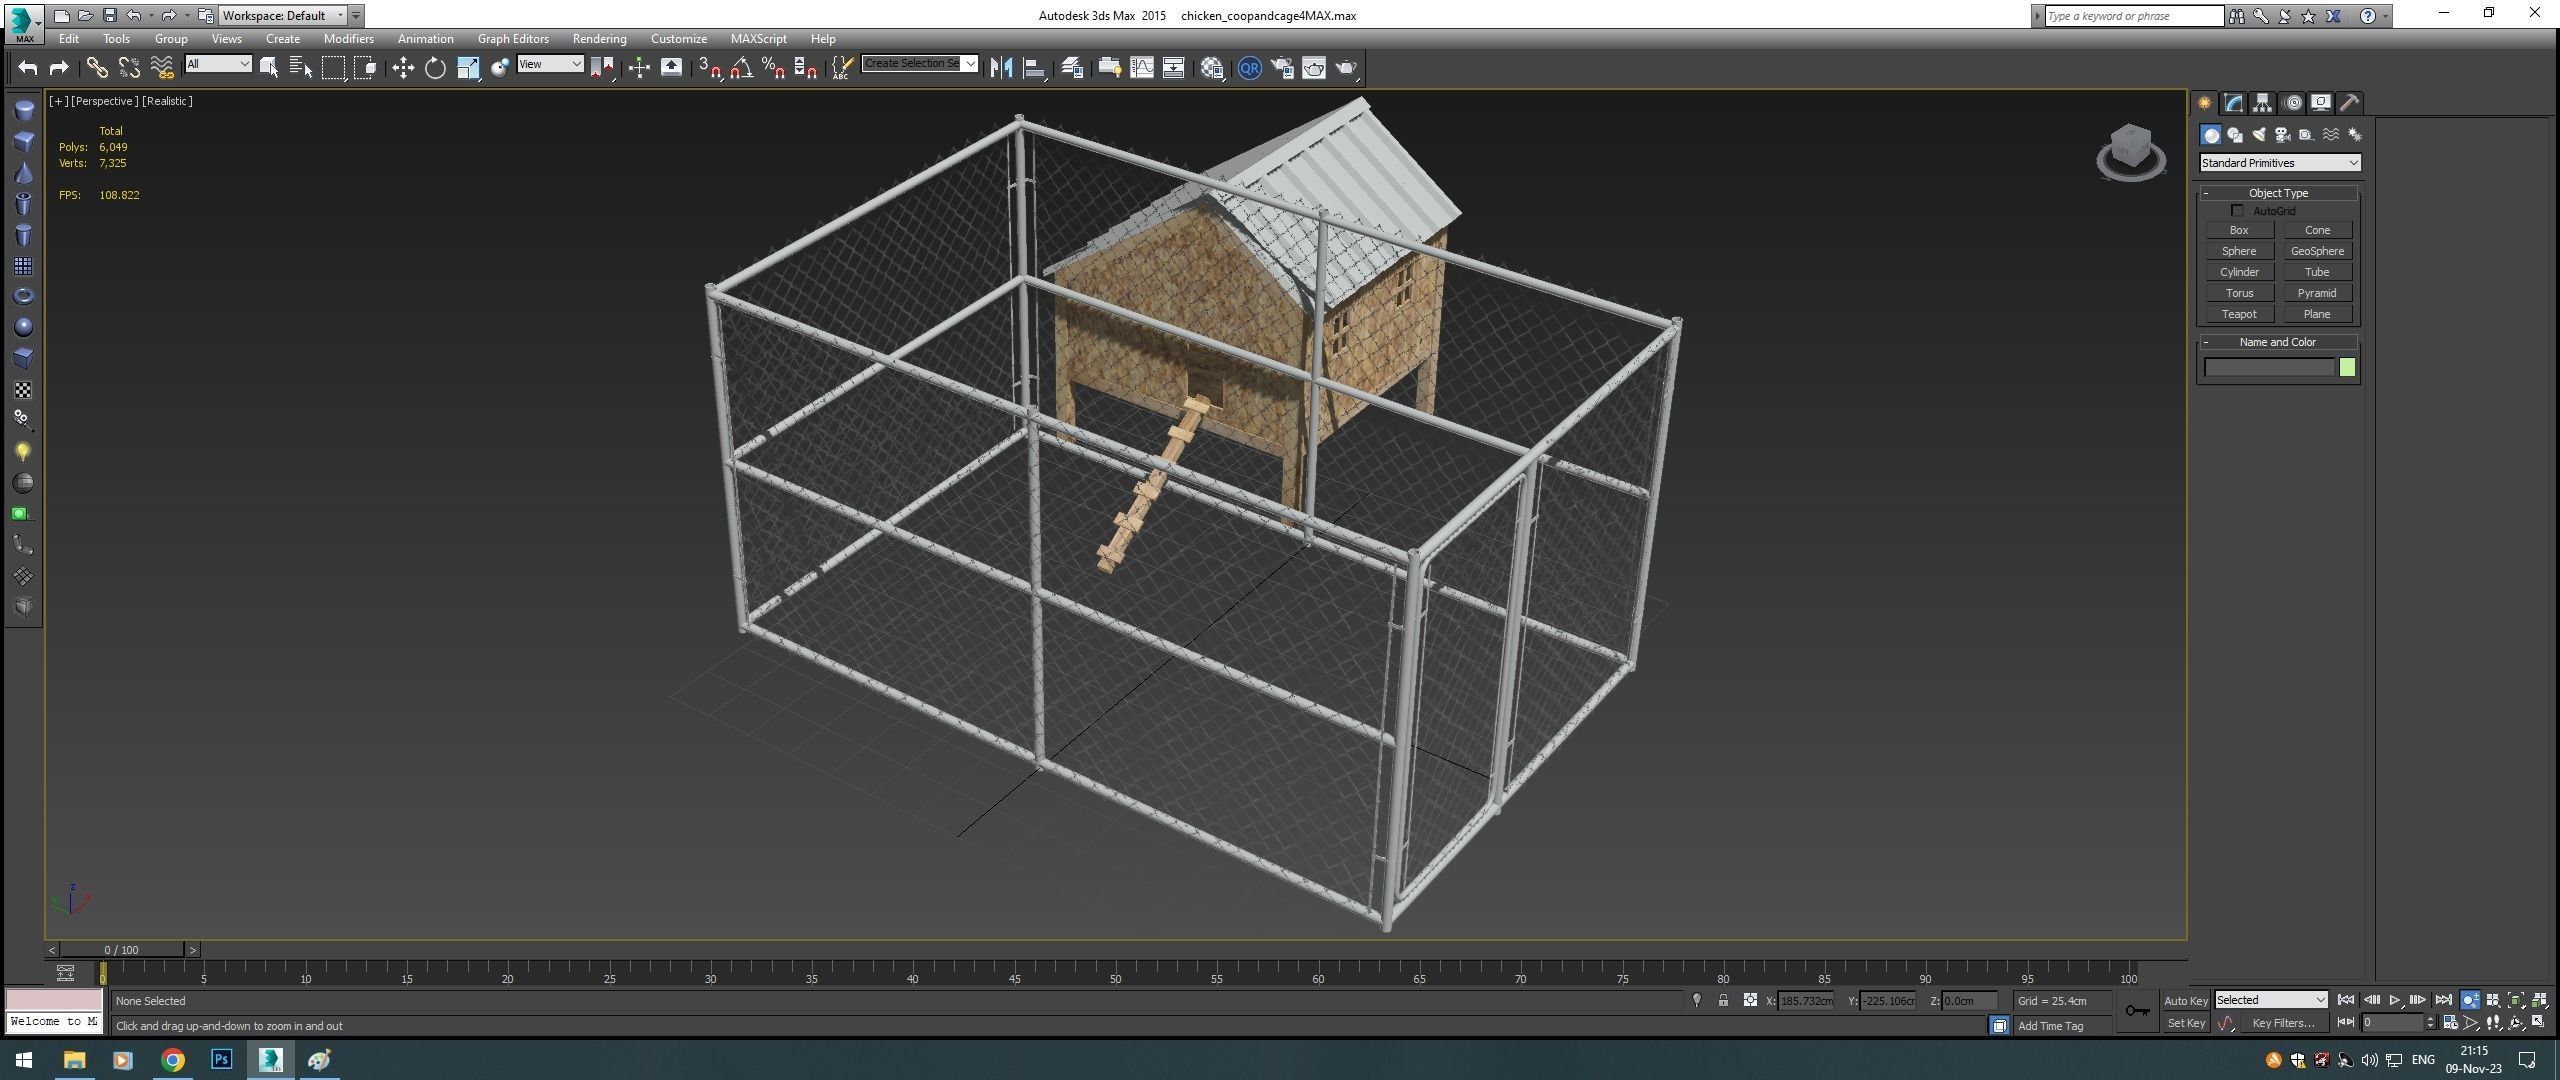Toggle the 3D Snaps button
The height and width of the screenshot is (1080, 2560).
click(710, 67)
